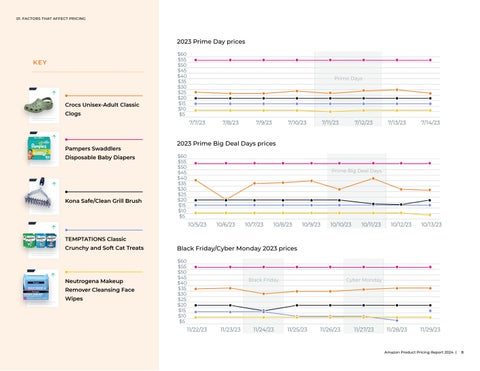Click the black Kona point at 10/13/23
Image resolution: width=480 pixels, height=371 pixels.
tap(430, 200)
